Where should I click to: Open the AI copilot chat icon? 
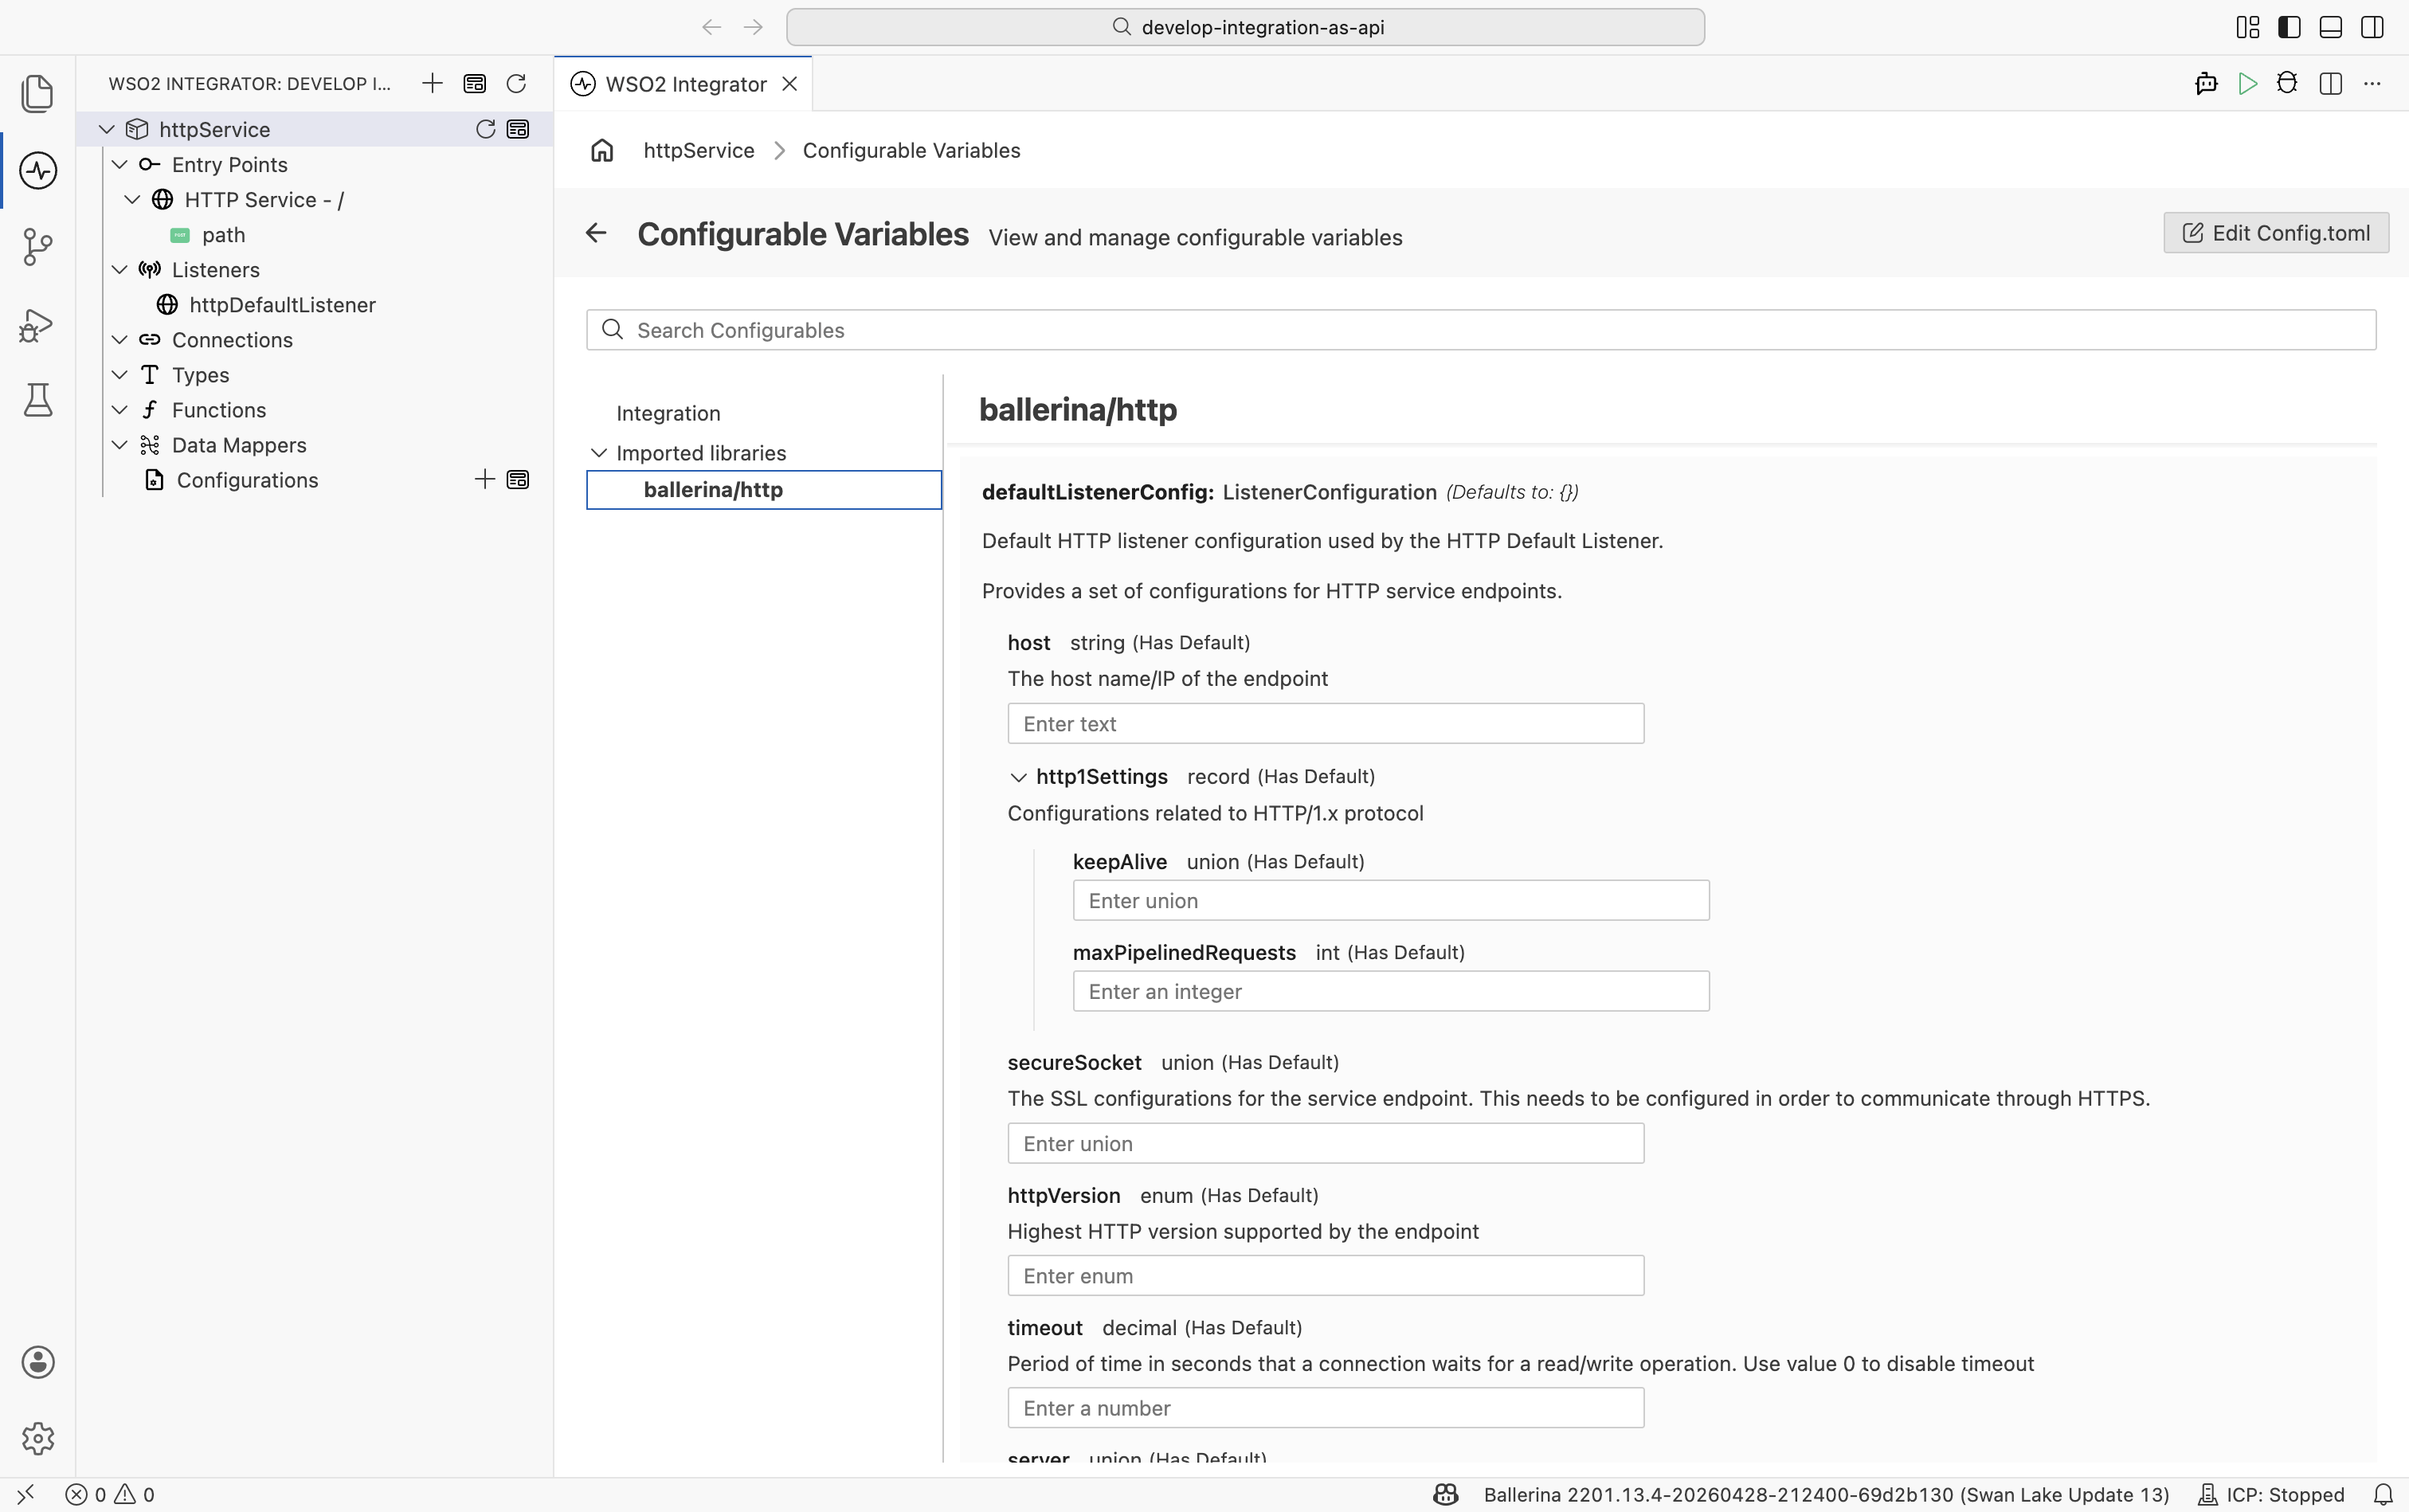tap(2206, 84)
